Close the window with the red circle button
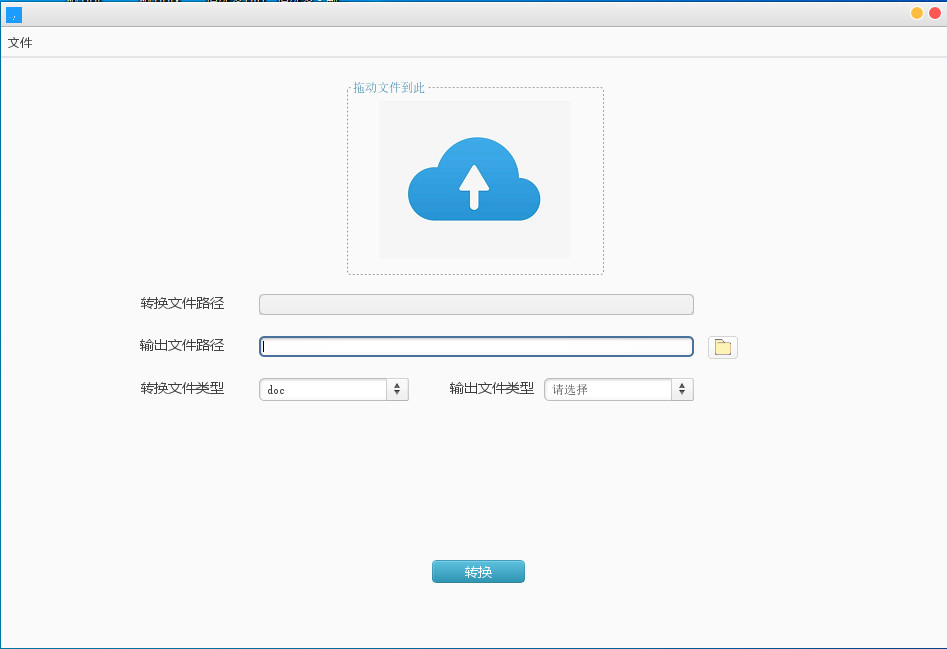 click(x=934, y=13)
